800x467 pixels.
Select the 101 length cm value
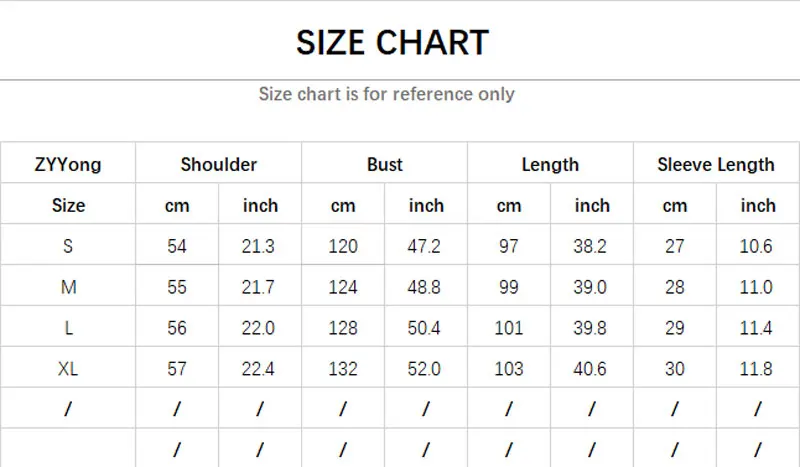point(509,328)
